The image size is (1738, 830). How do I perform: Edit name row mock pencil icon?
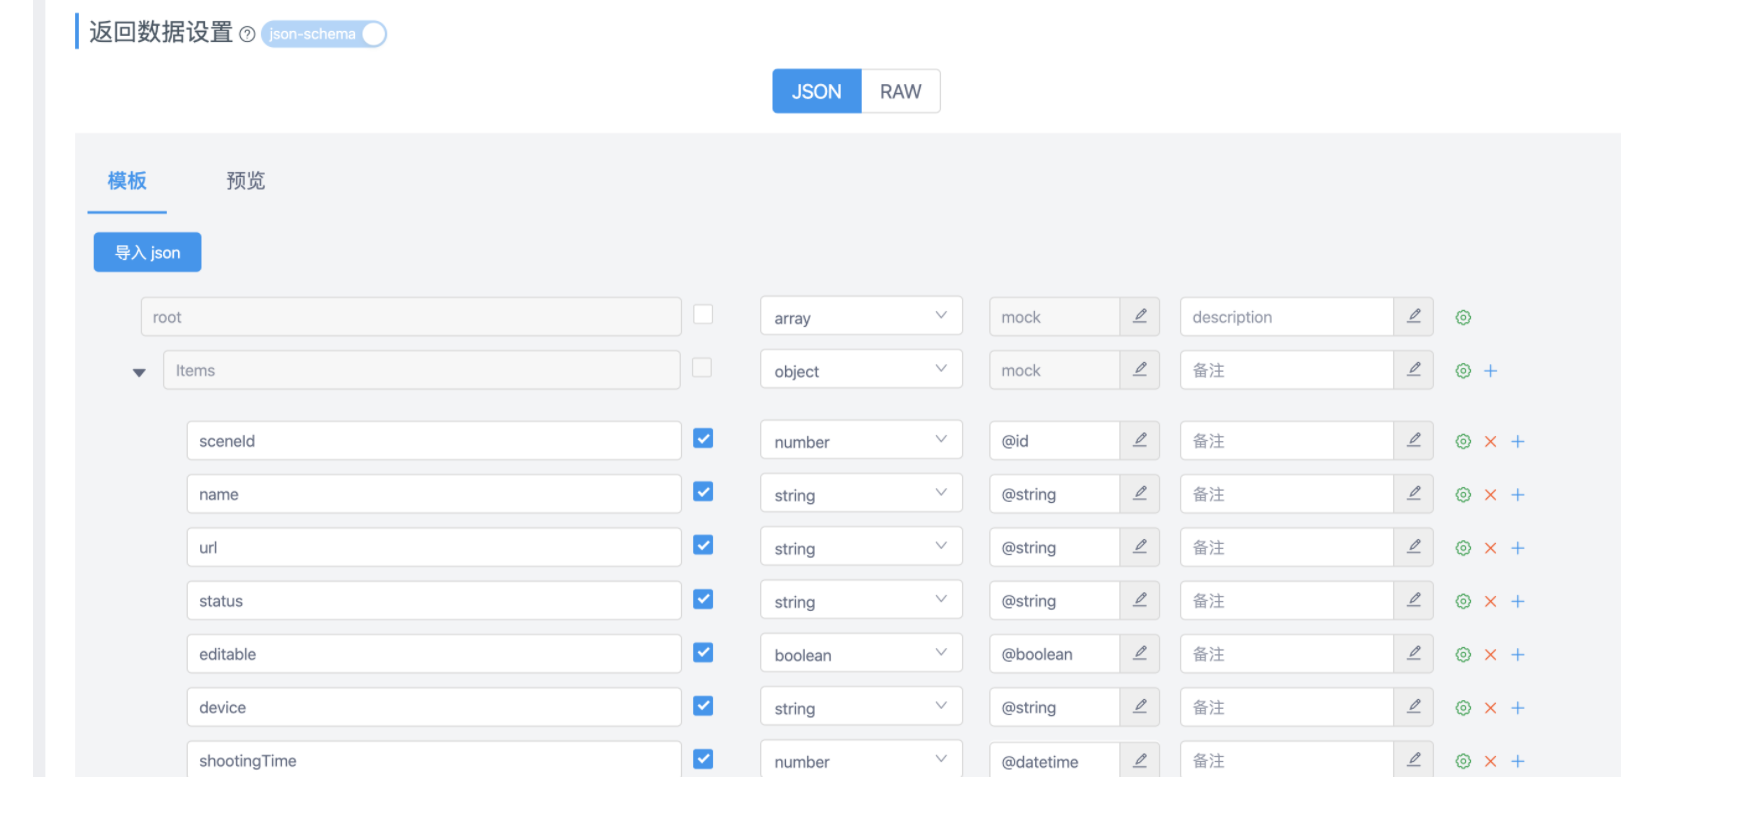1140,493
